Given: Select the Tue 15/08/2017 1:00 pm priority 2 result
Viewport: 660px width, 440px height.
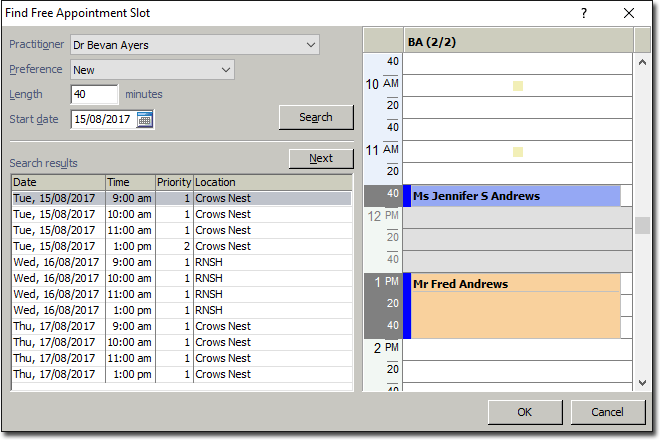Looking at the screenshot, I should [182, 246].
